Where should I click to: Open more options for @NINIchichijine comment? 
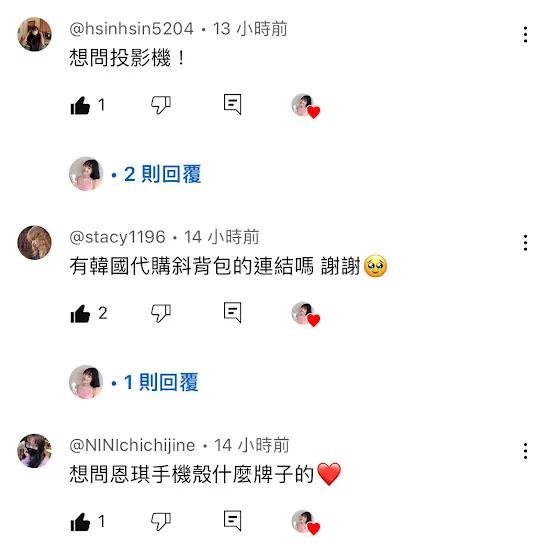point(525,451)
